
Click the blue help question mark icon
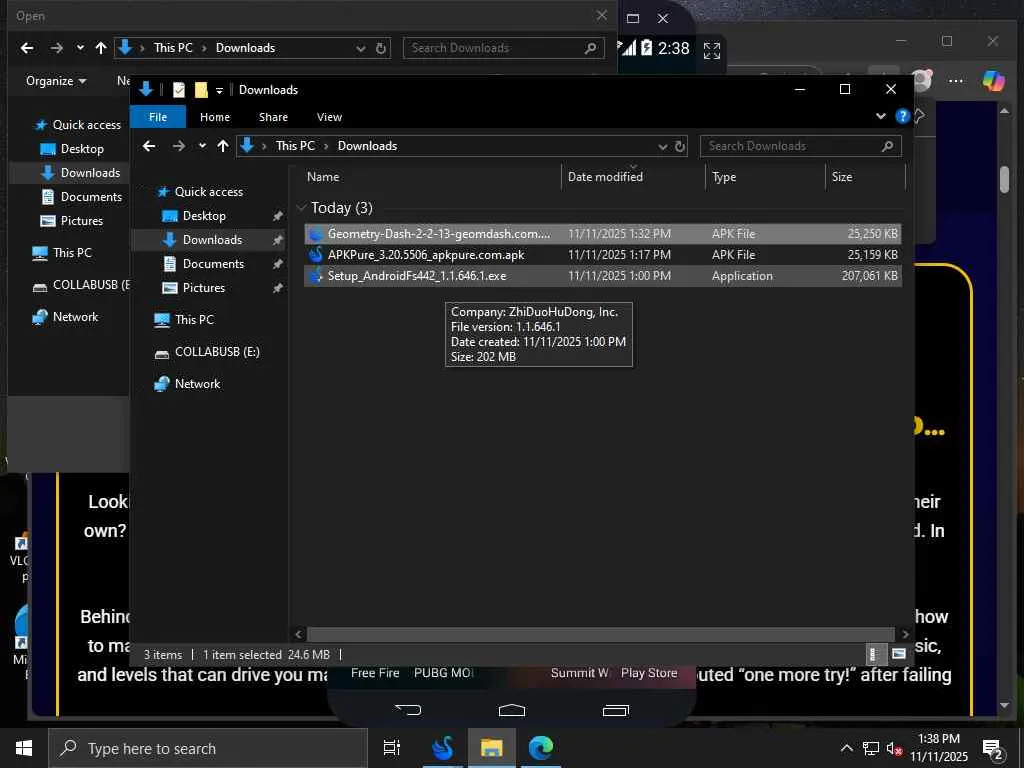(902, 116)
